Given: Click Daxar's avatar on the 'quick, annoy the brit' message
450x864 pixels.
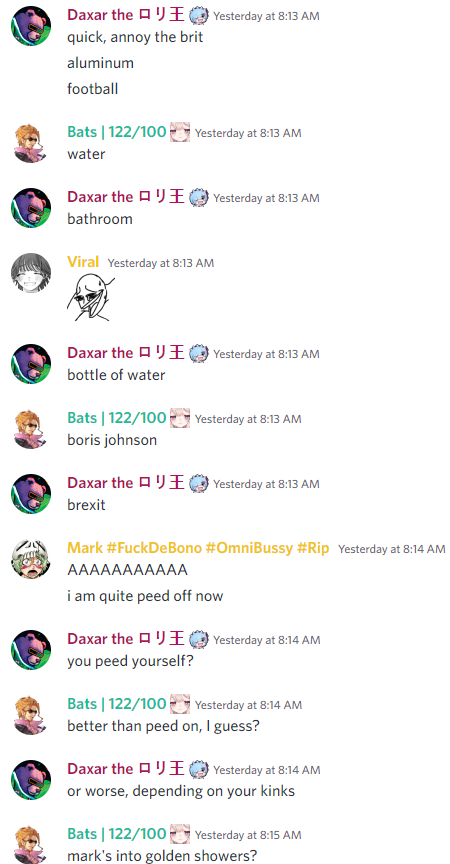Looking at the screenshot, I should tap(31, 26).
